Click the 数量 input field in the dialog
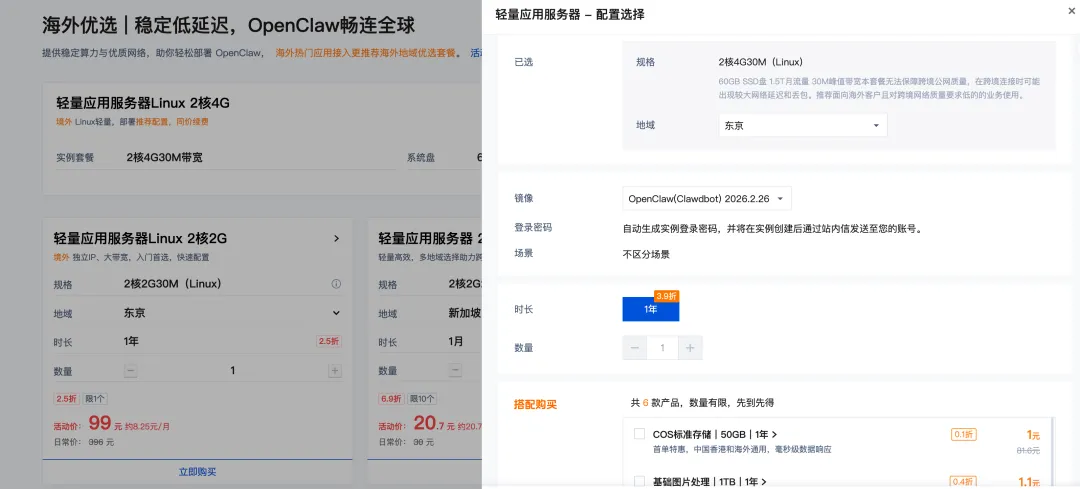Viewport: 1080px width, 489px height. pos(663,348)
